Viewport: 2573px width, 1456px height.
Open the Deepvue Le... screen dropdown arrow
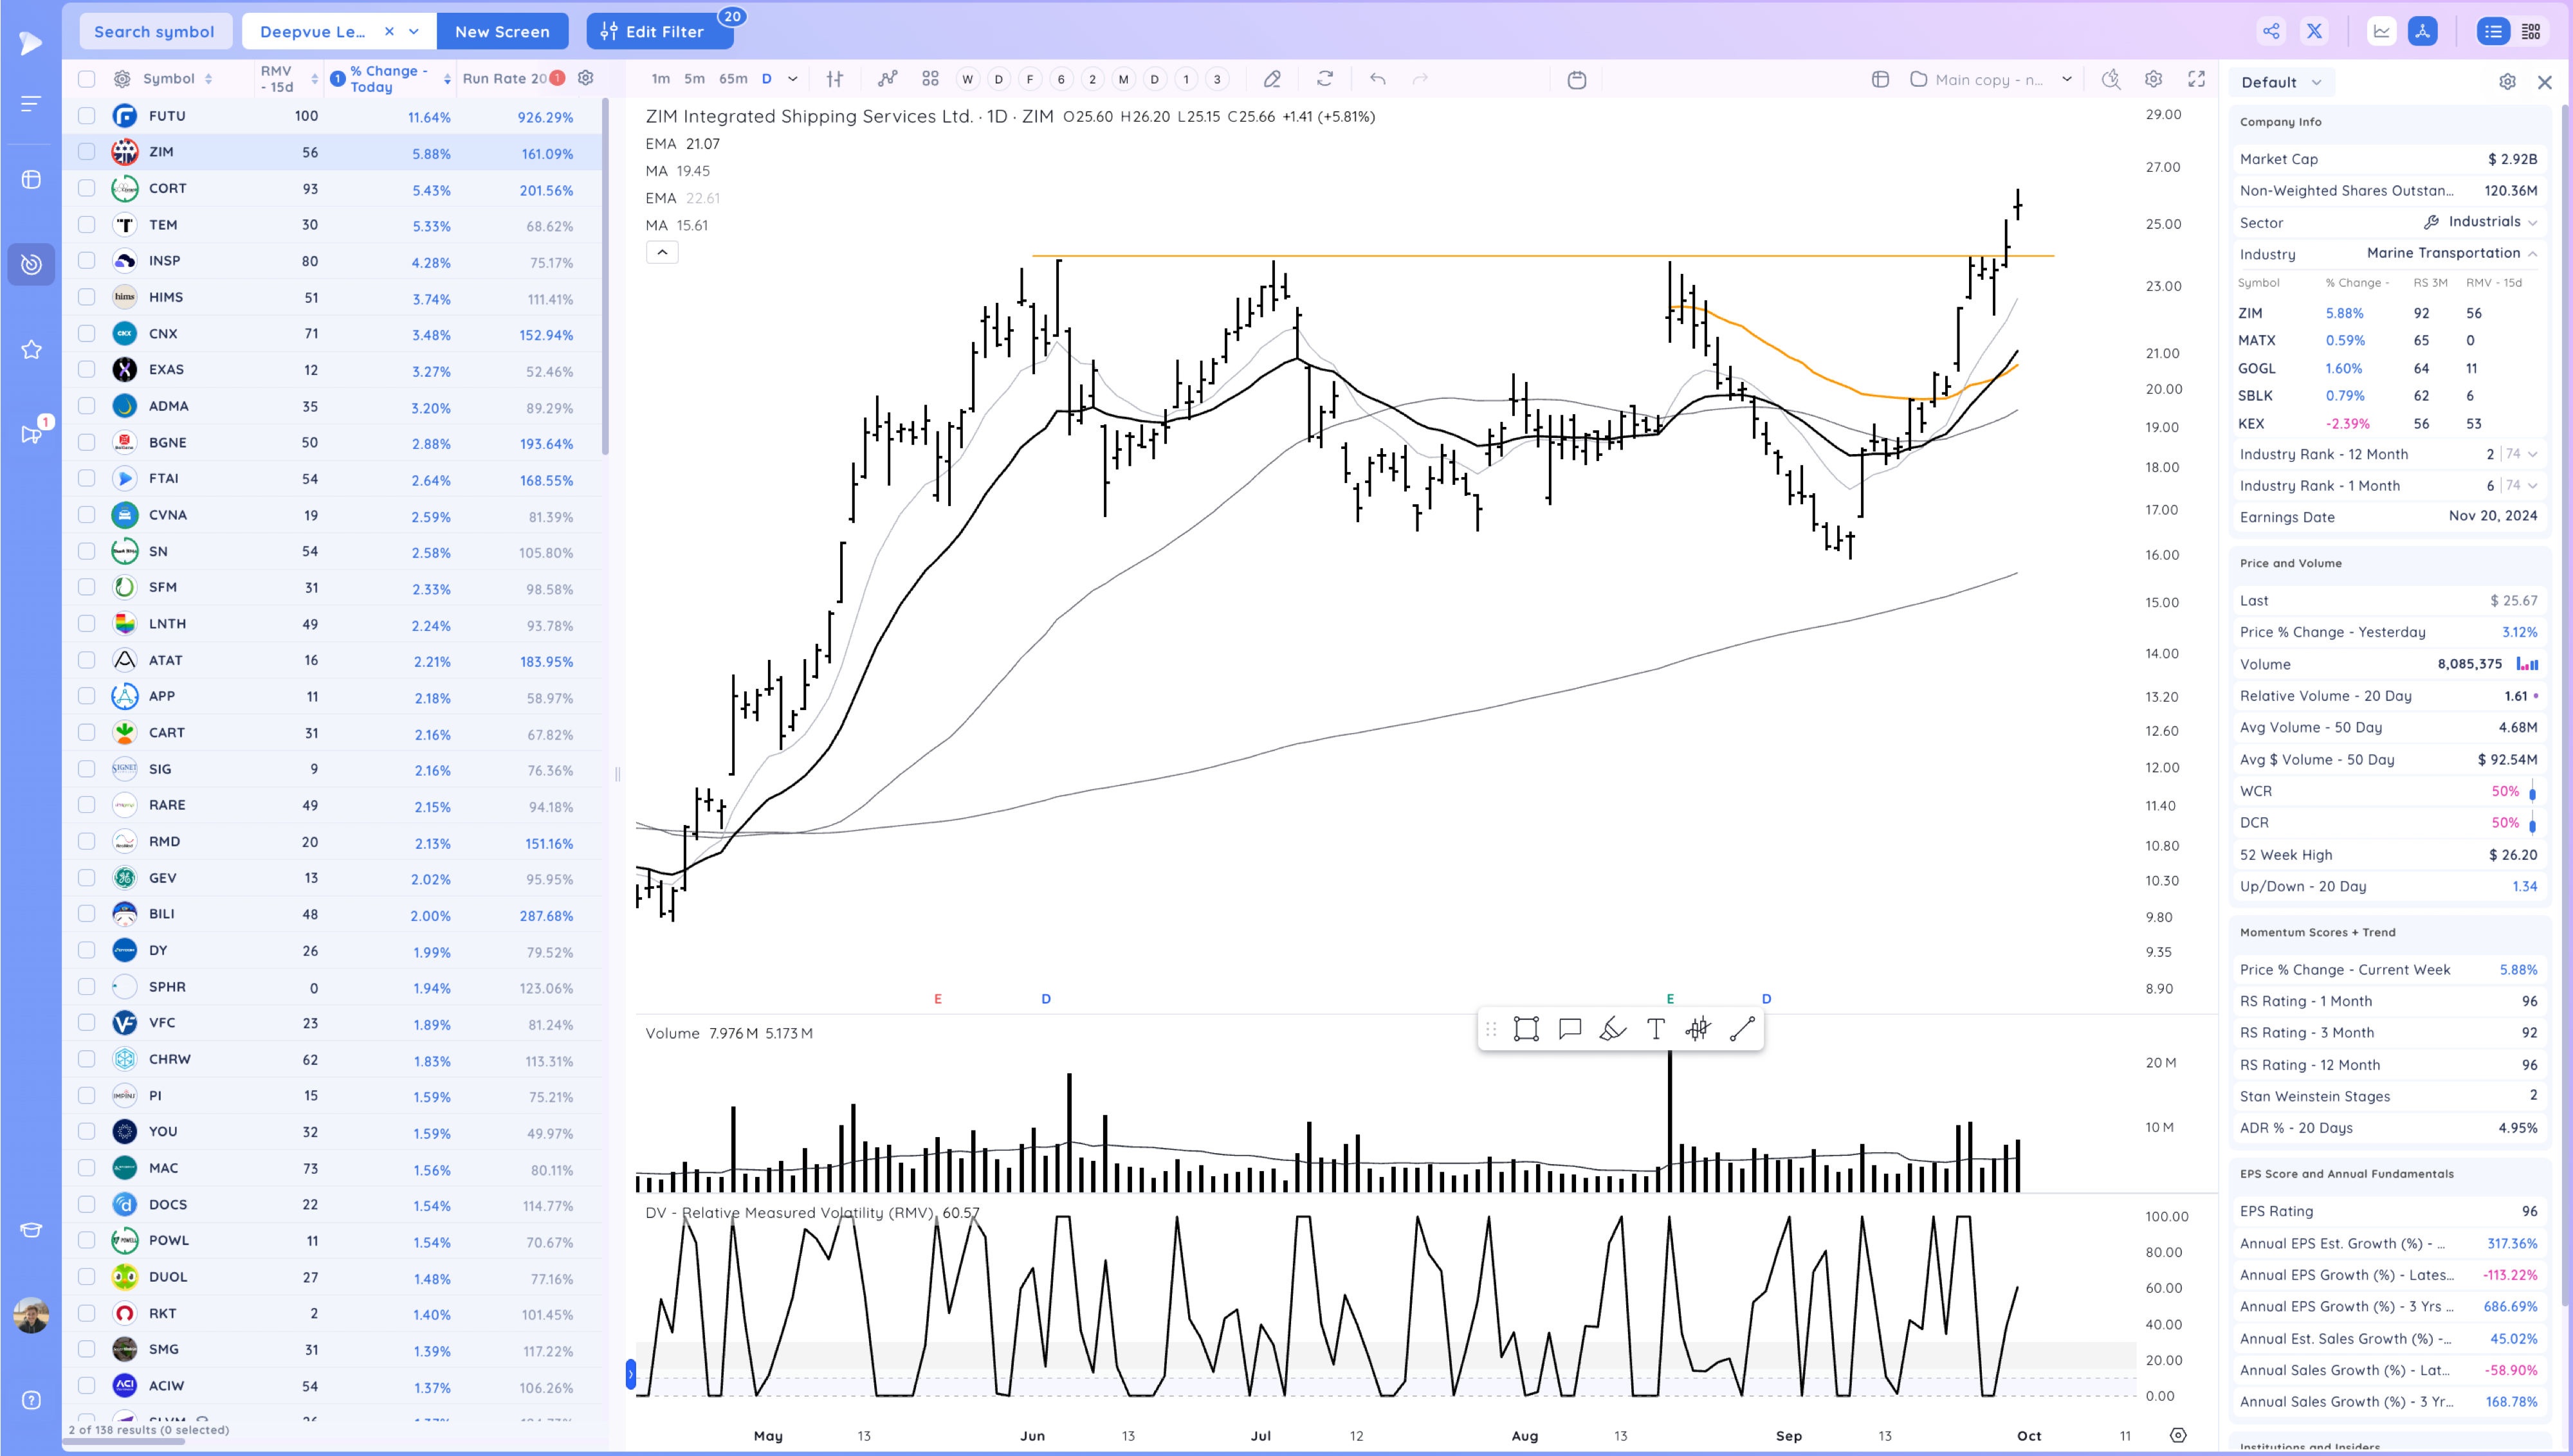tap(414, 31)
